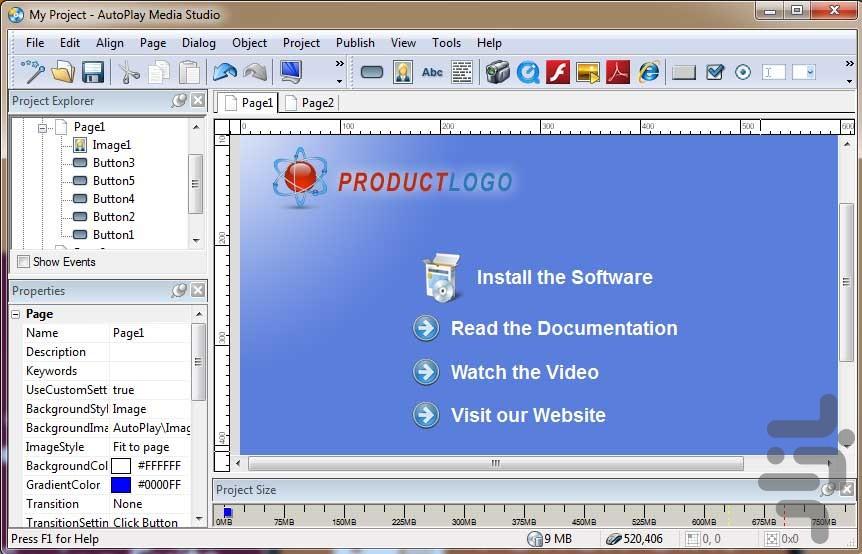
Task: Insert a new Button object
Action: 372,72
